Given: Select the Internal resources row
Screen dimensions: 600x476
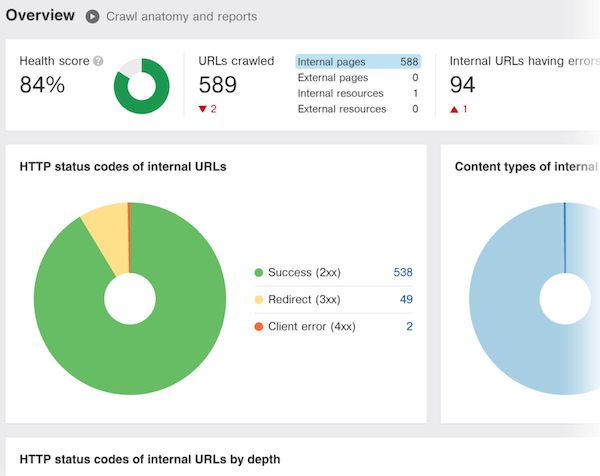Looking at the screenshot, I should click(357, 93).
